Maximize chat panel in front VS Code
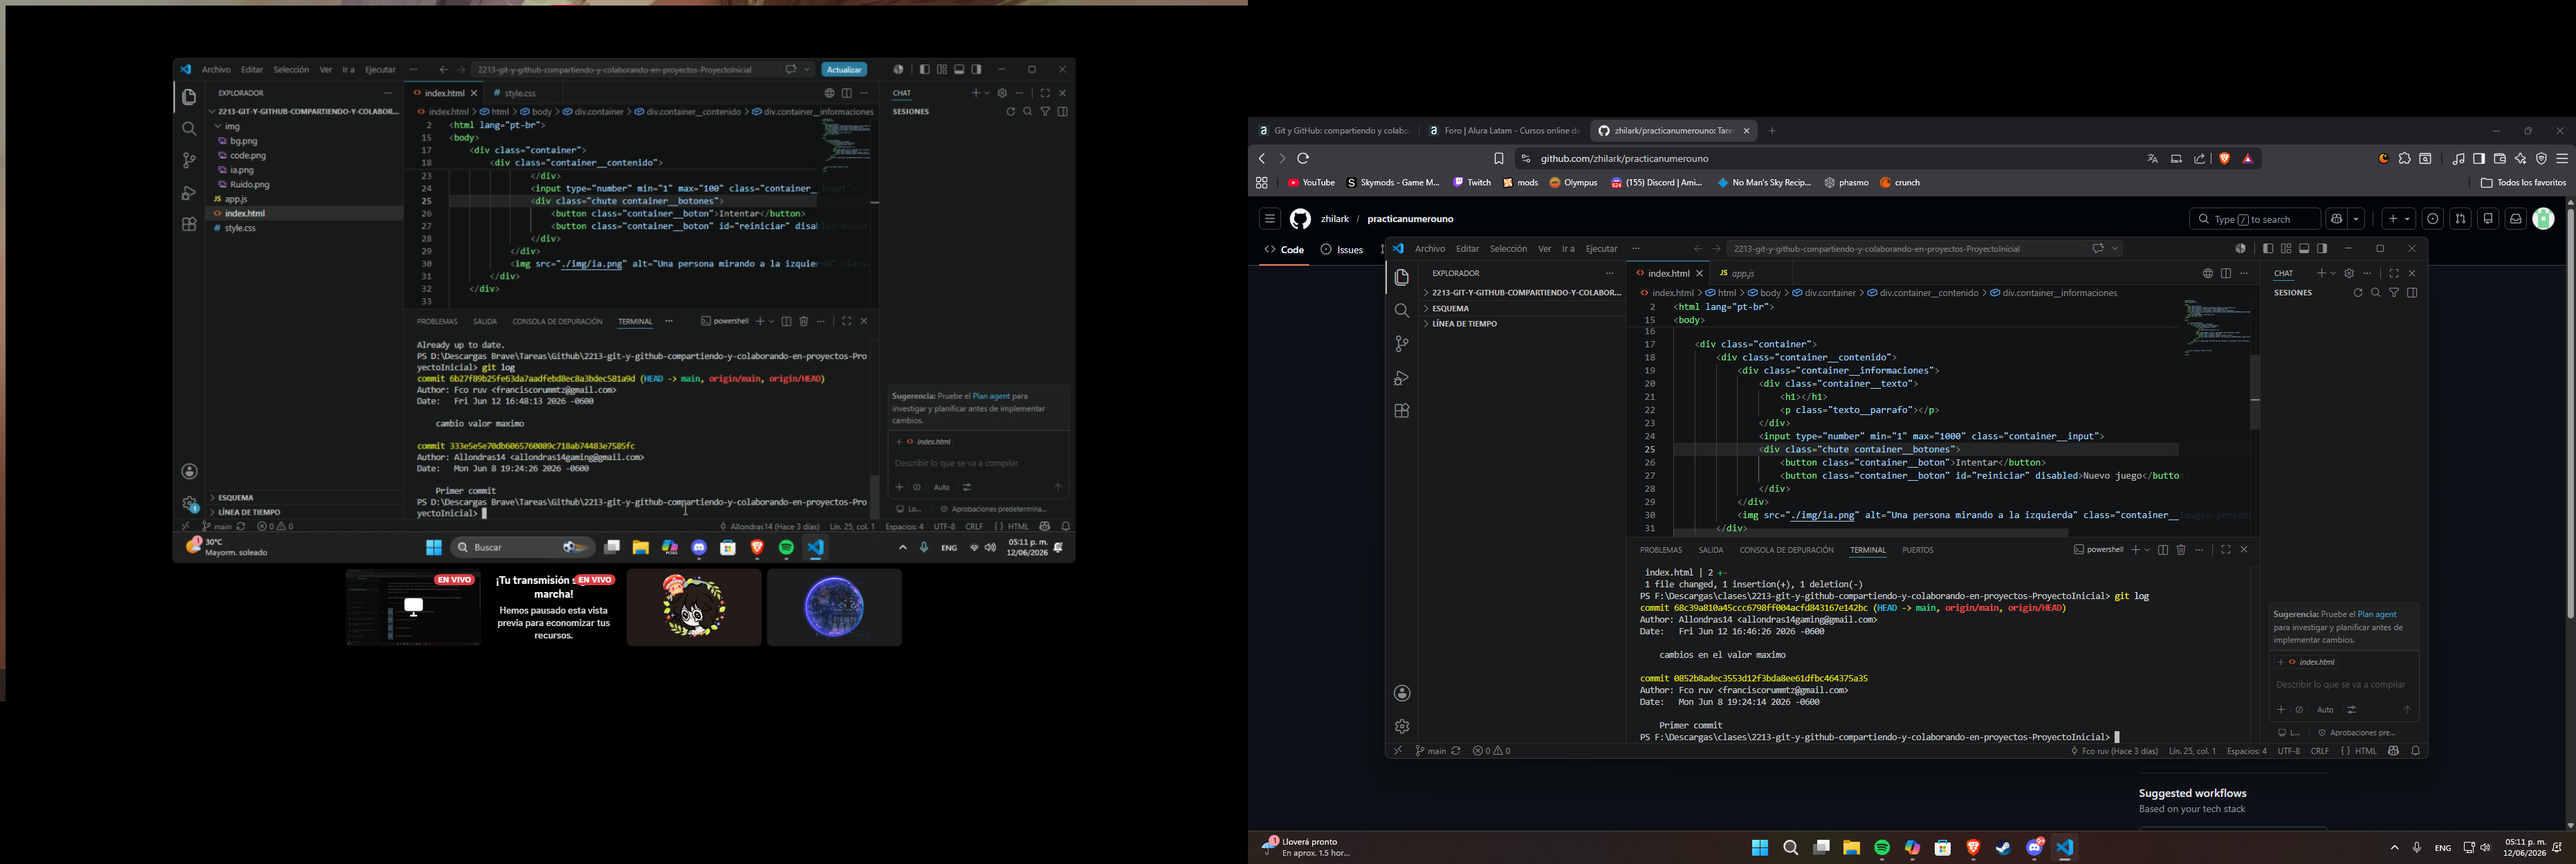Viewport: 2576px width, 864px height. 2393,273
